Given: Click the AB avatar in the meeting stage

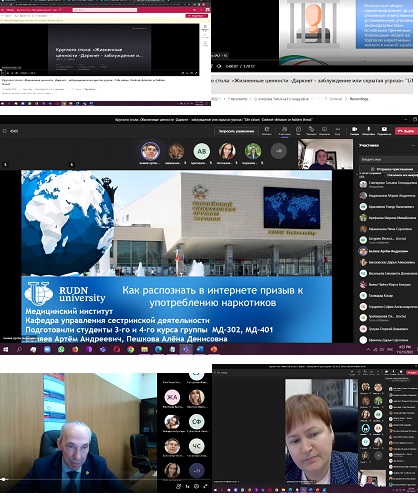Looking at the screenshot, I should coord(202,151).
